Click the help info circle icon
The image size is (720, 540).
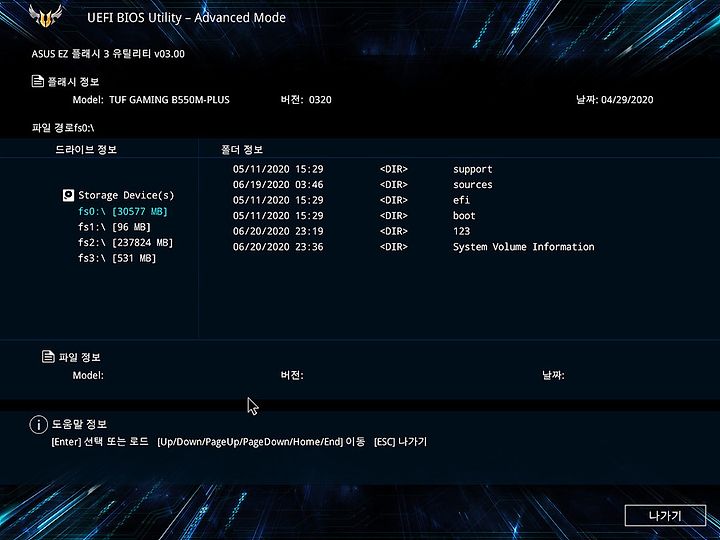point(39,424)
